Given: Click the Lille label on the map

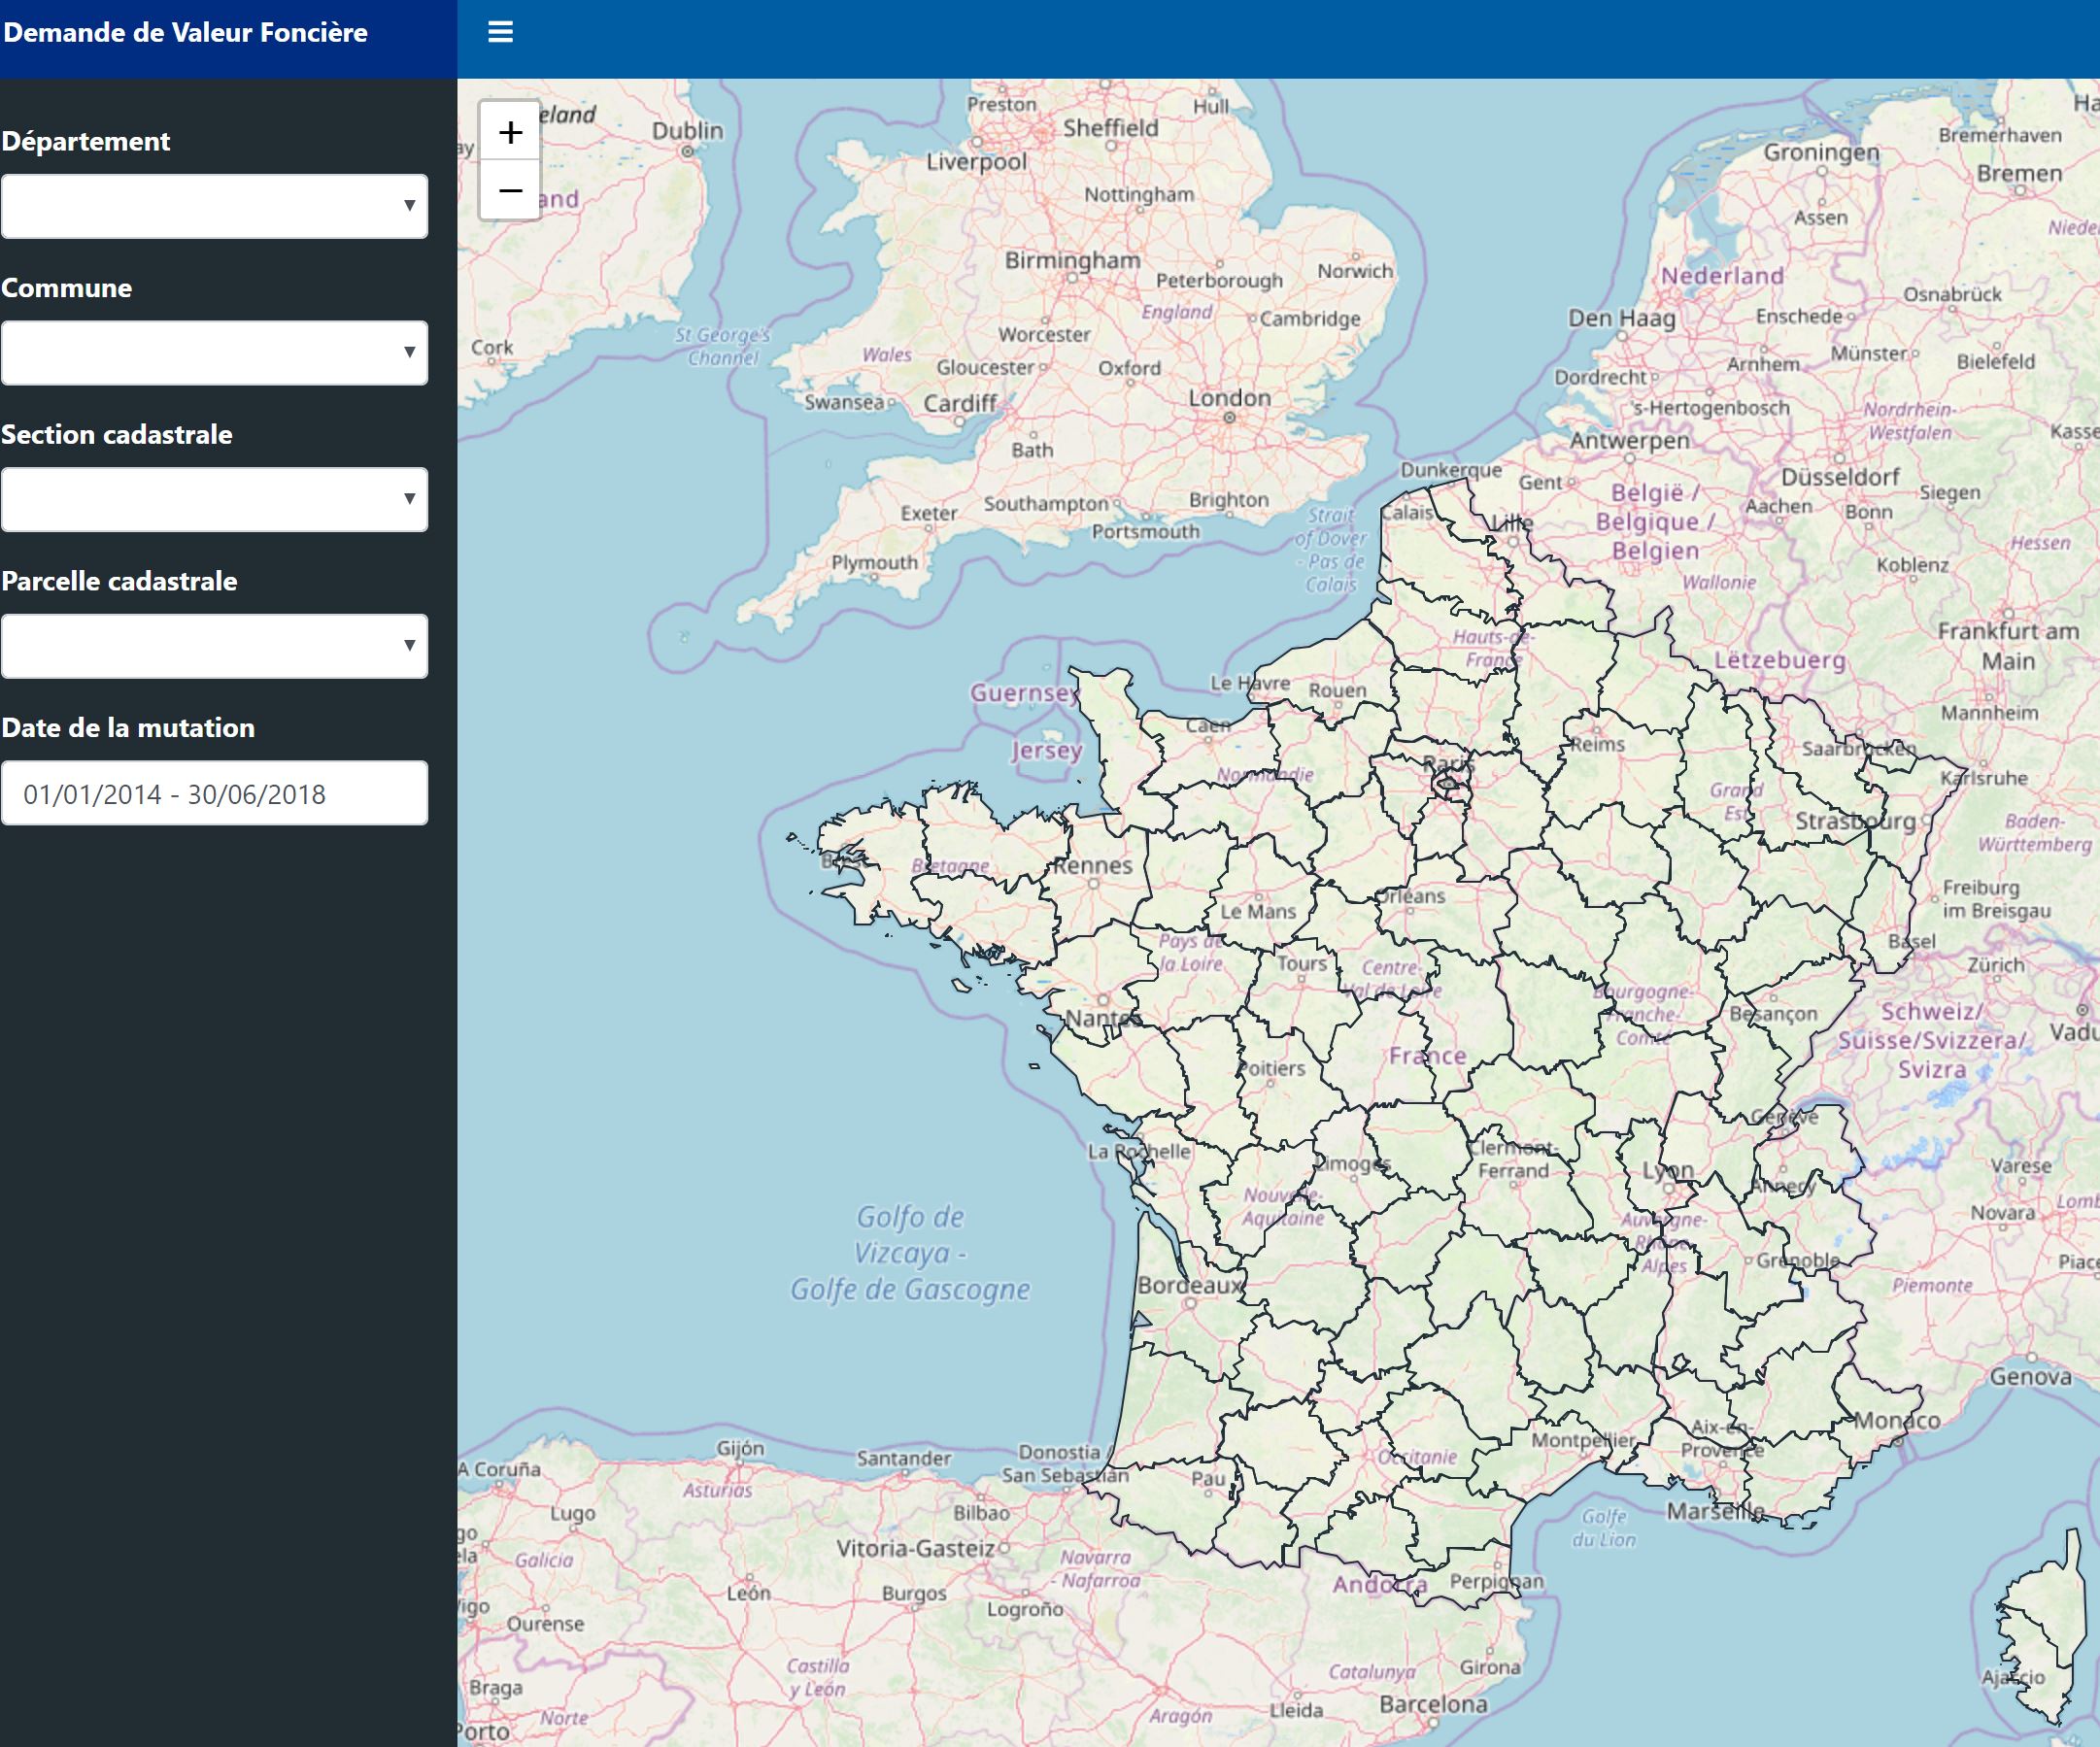Looking at the screenshot, I should coord(1513,522).
